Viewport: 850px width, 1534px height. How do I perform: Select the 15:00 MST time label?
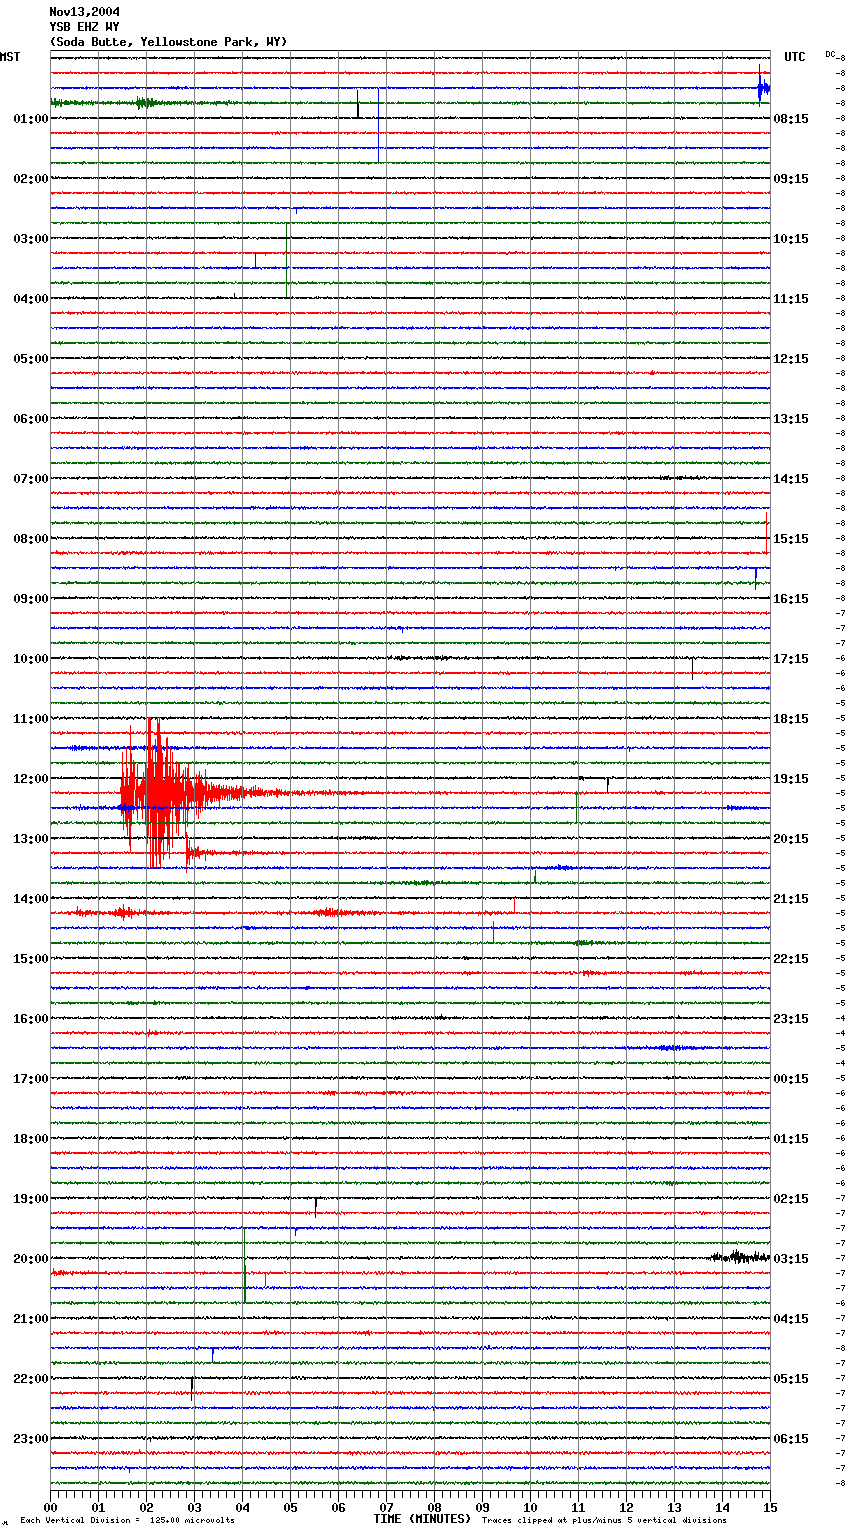(31, 959)
